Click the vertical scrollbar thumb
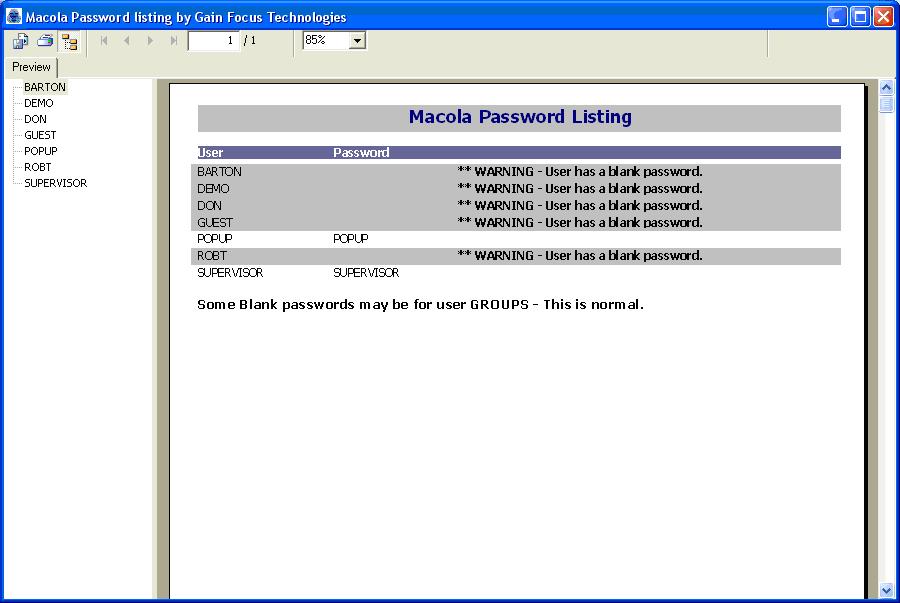900x603 pixels. (x=886, y=104)
